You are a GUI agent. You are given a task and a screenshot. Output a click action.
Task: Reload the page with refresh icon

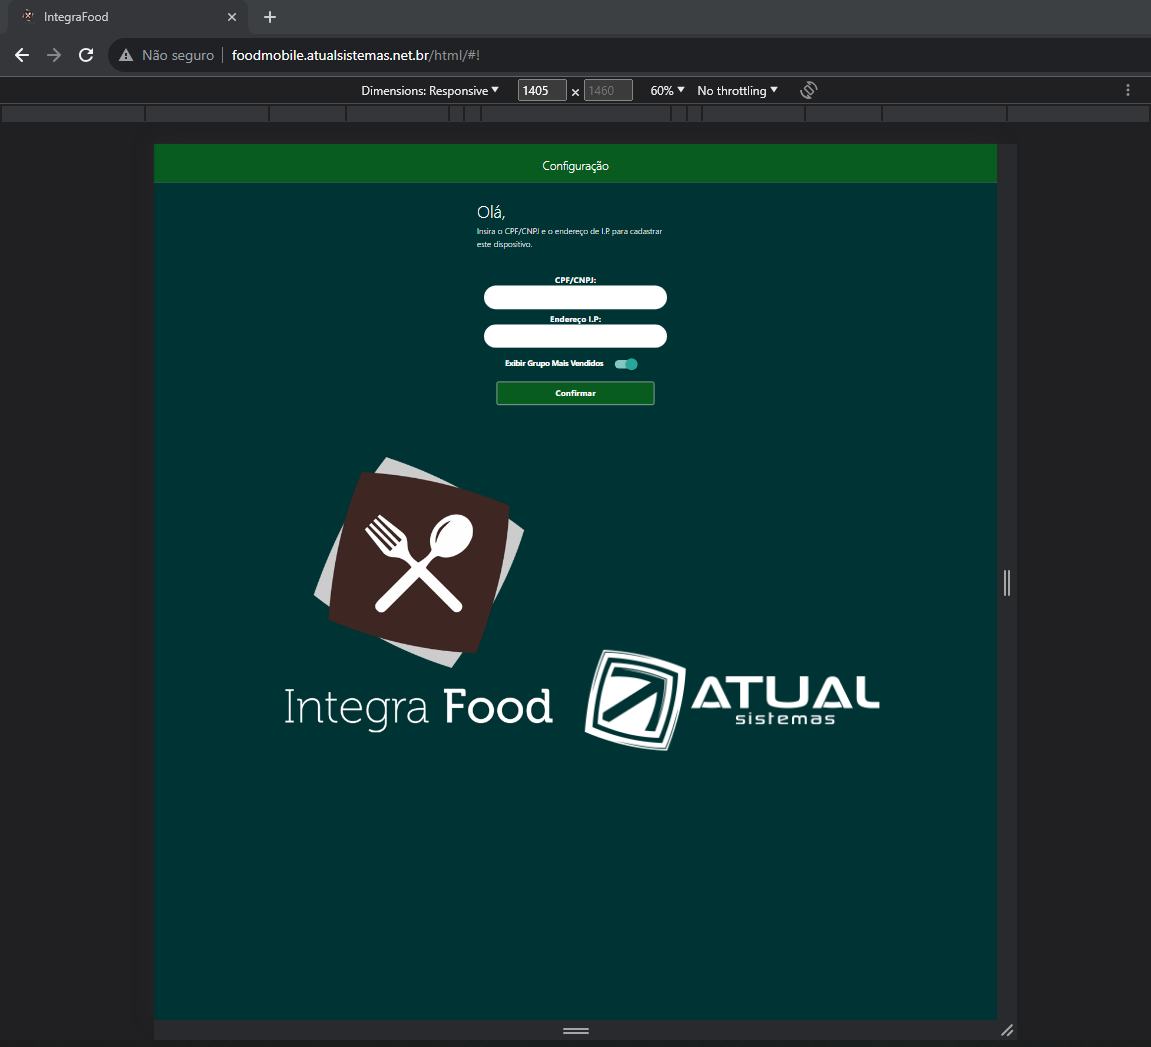click(x=86, y=55)
